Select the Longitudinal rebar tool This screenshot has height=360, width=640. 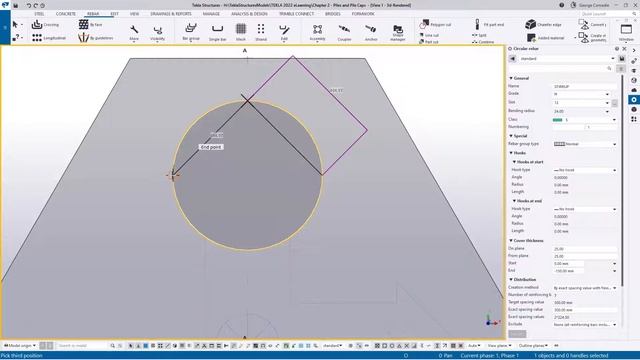point(49,38)
